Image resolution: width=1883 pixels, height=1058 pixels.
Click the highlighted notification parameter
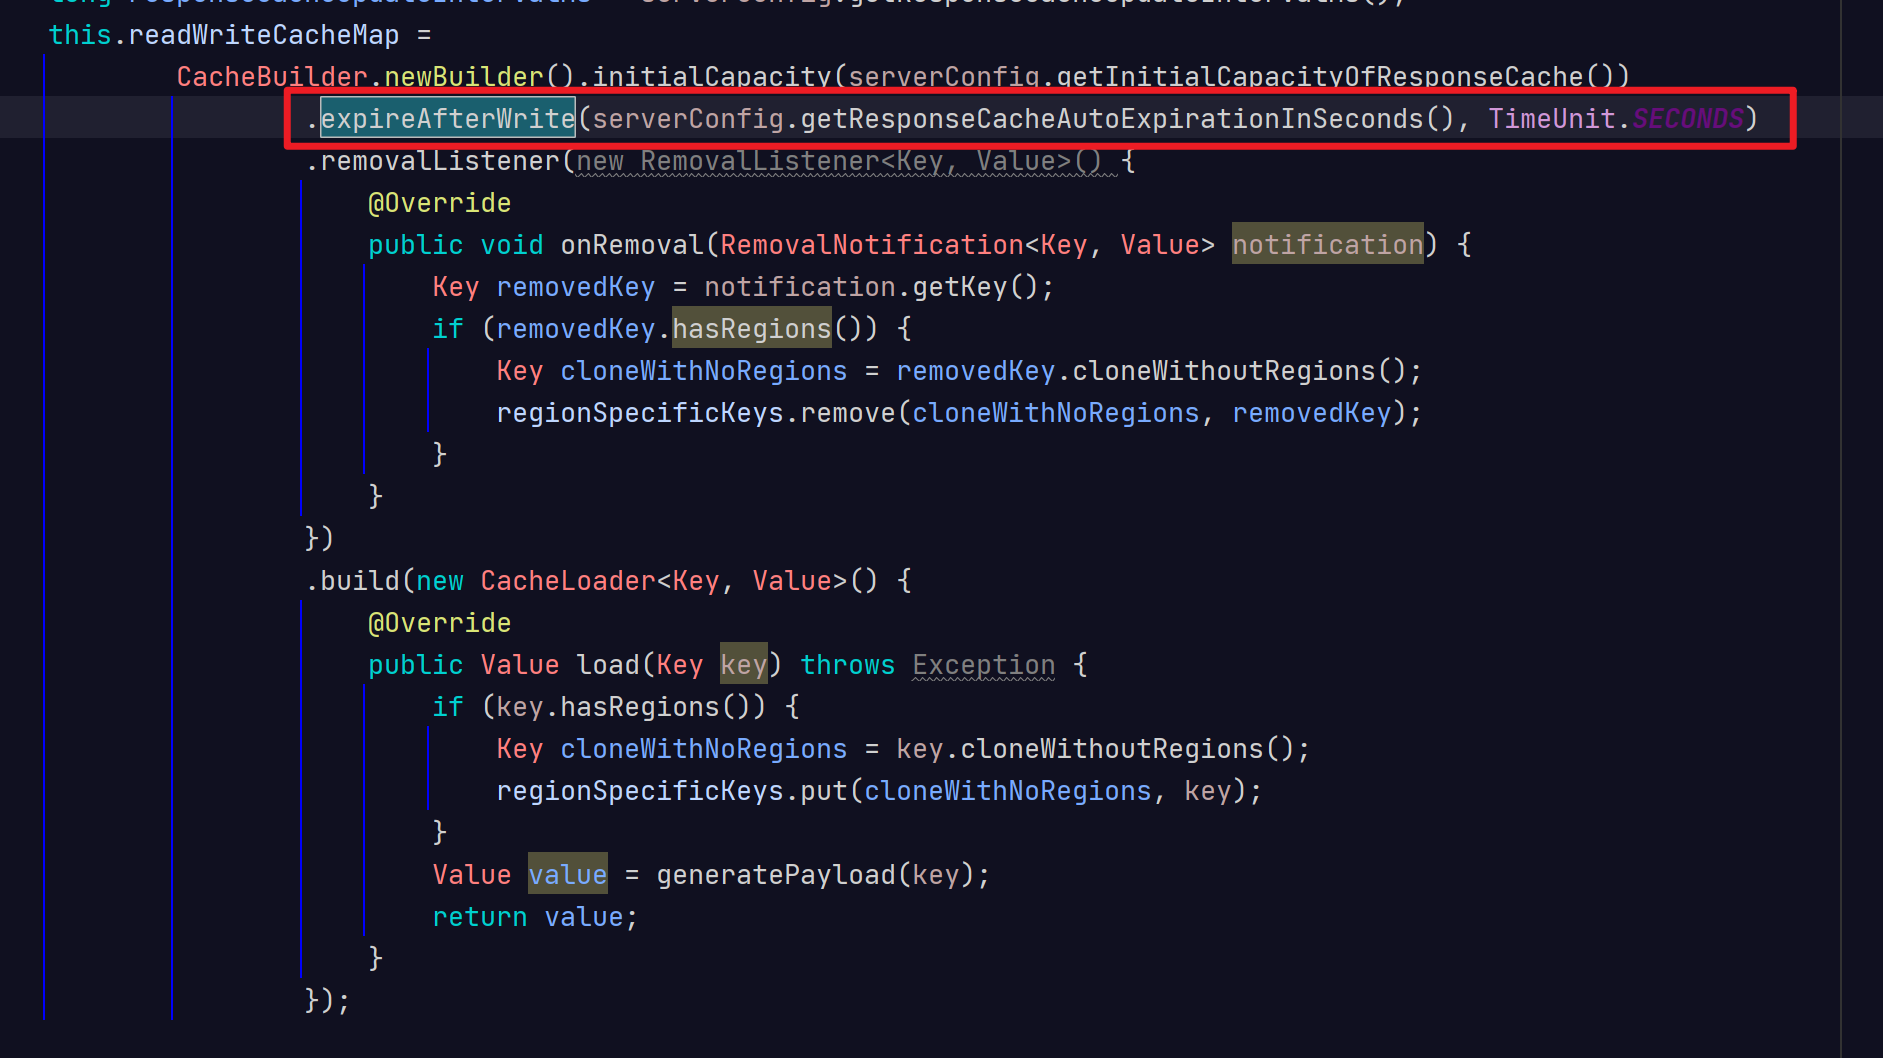(1327, 244)
